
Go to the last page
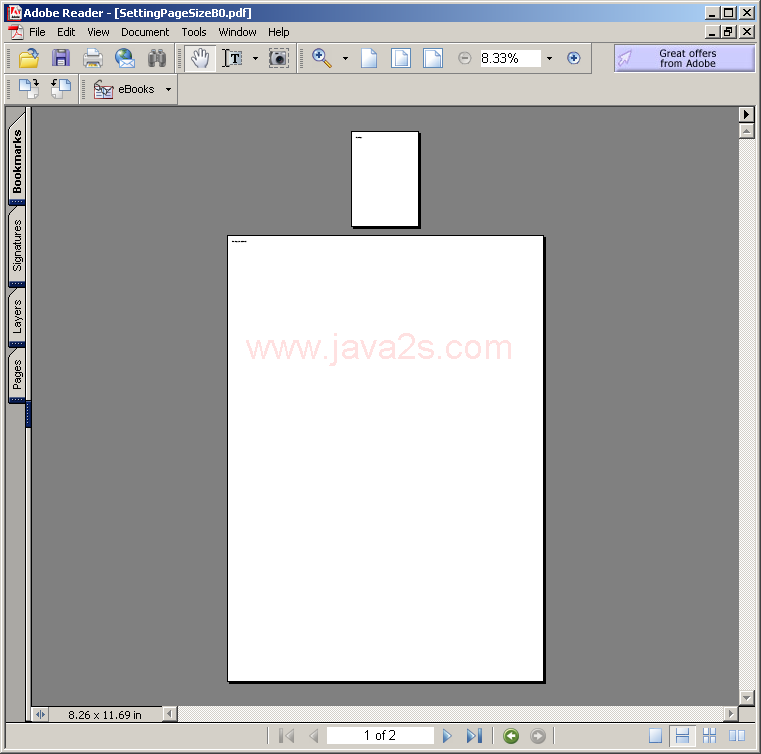click(474, 736)
